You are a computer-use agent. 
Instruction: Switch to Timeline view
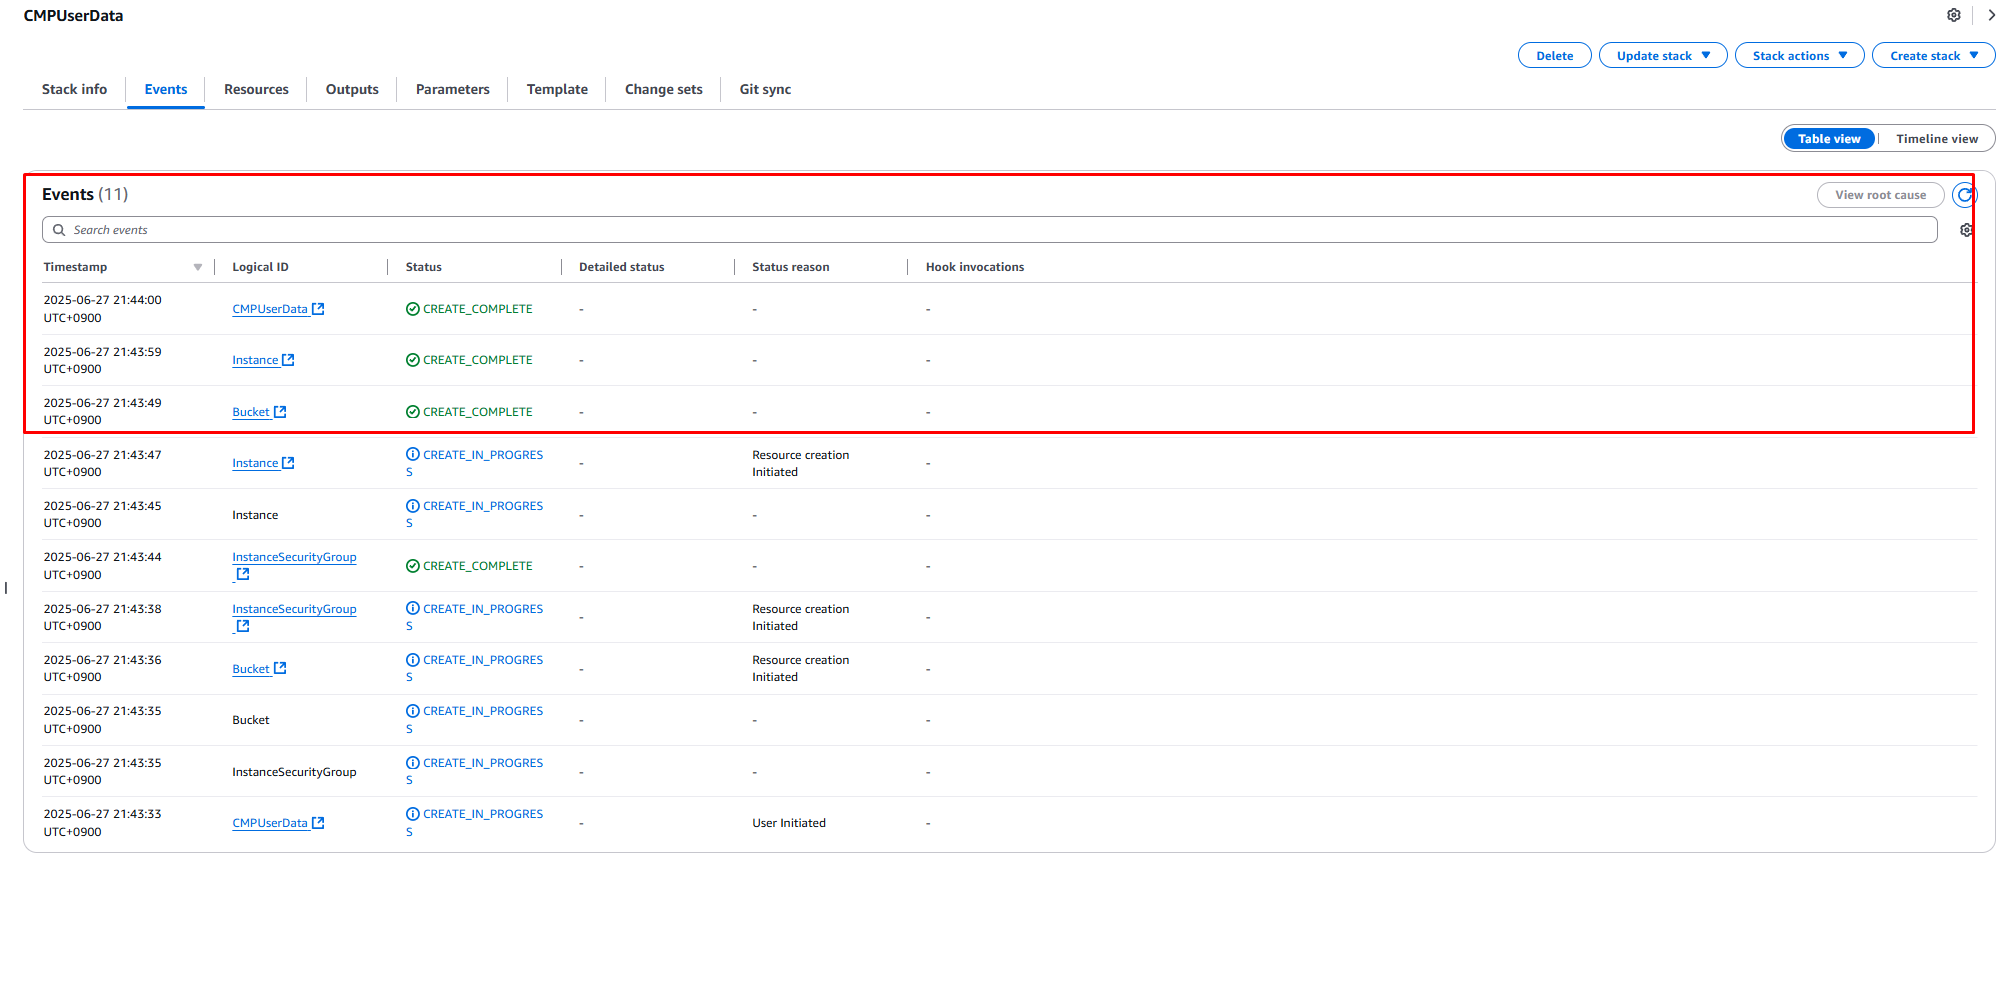pyautogui.click(x=1936, y=139)
